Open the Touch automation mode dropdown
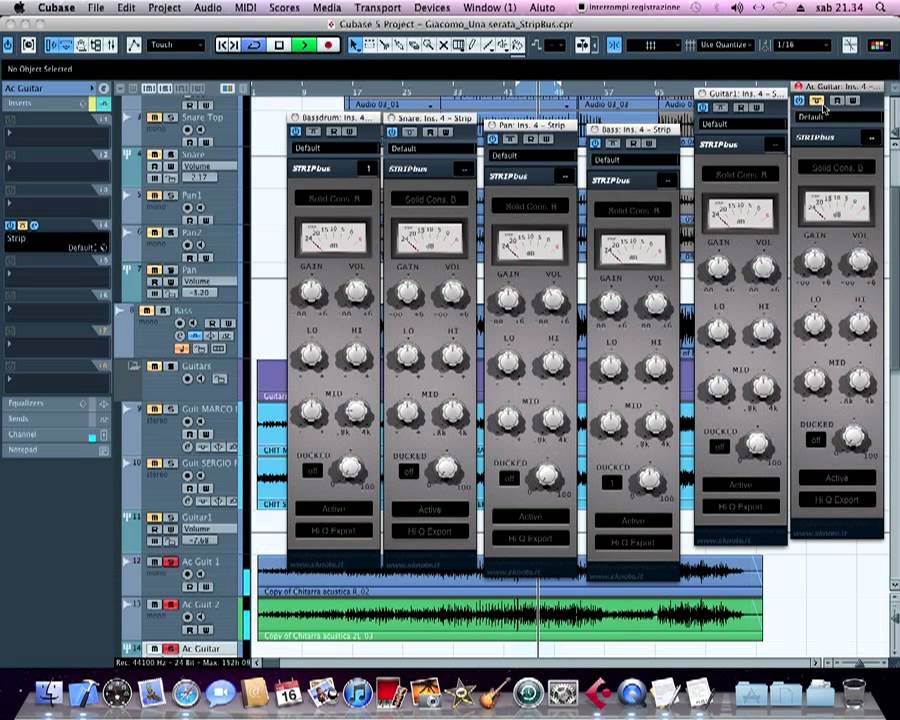900x720 pixels. pos(176,45)
